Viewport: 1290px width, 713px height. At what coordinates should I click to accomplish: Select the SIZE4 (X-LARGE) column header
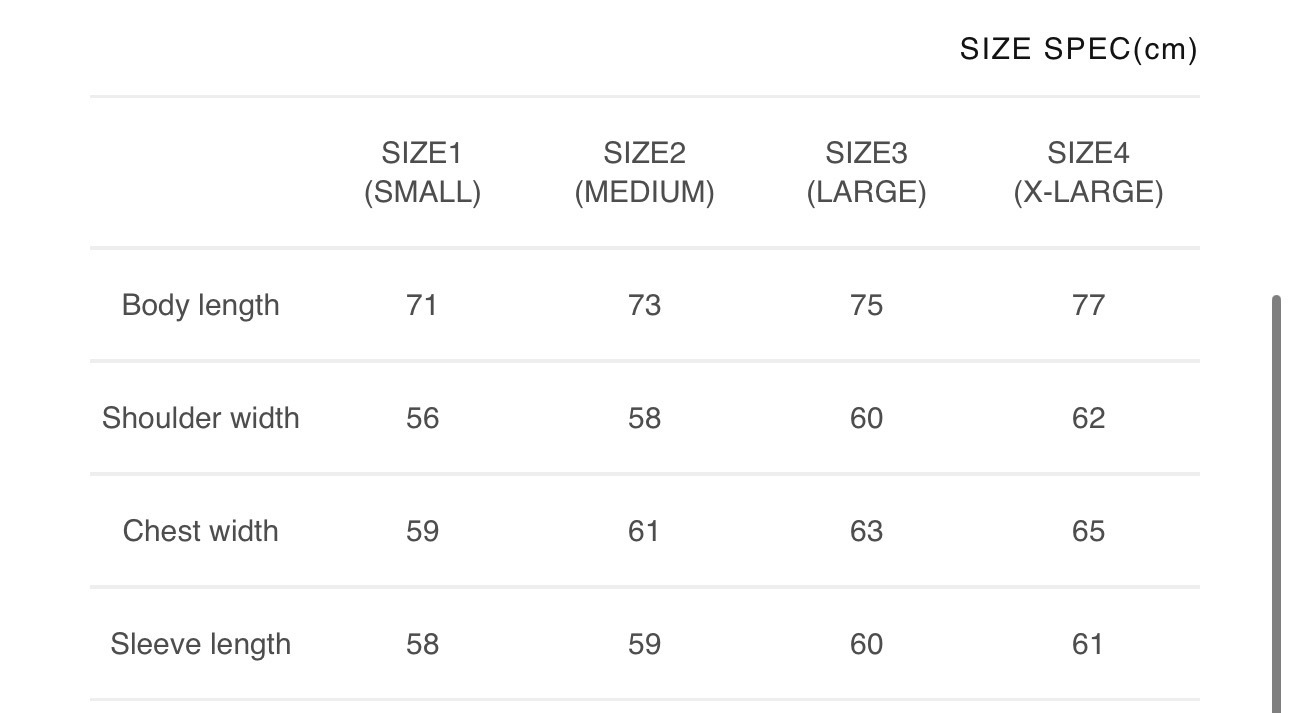coord(1088,173)
